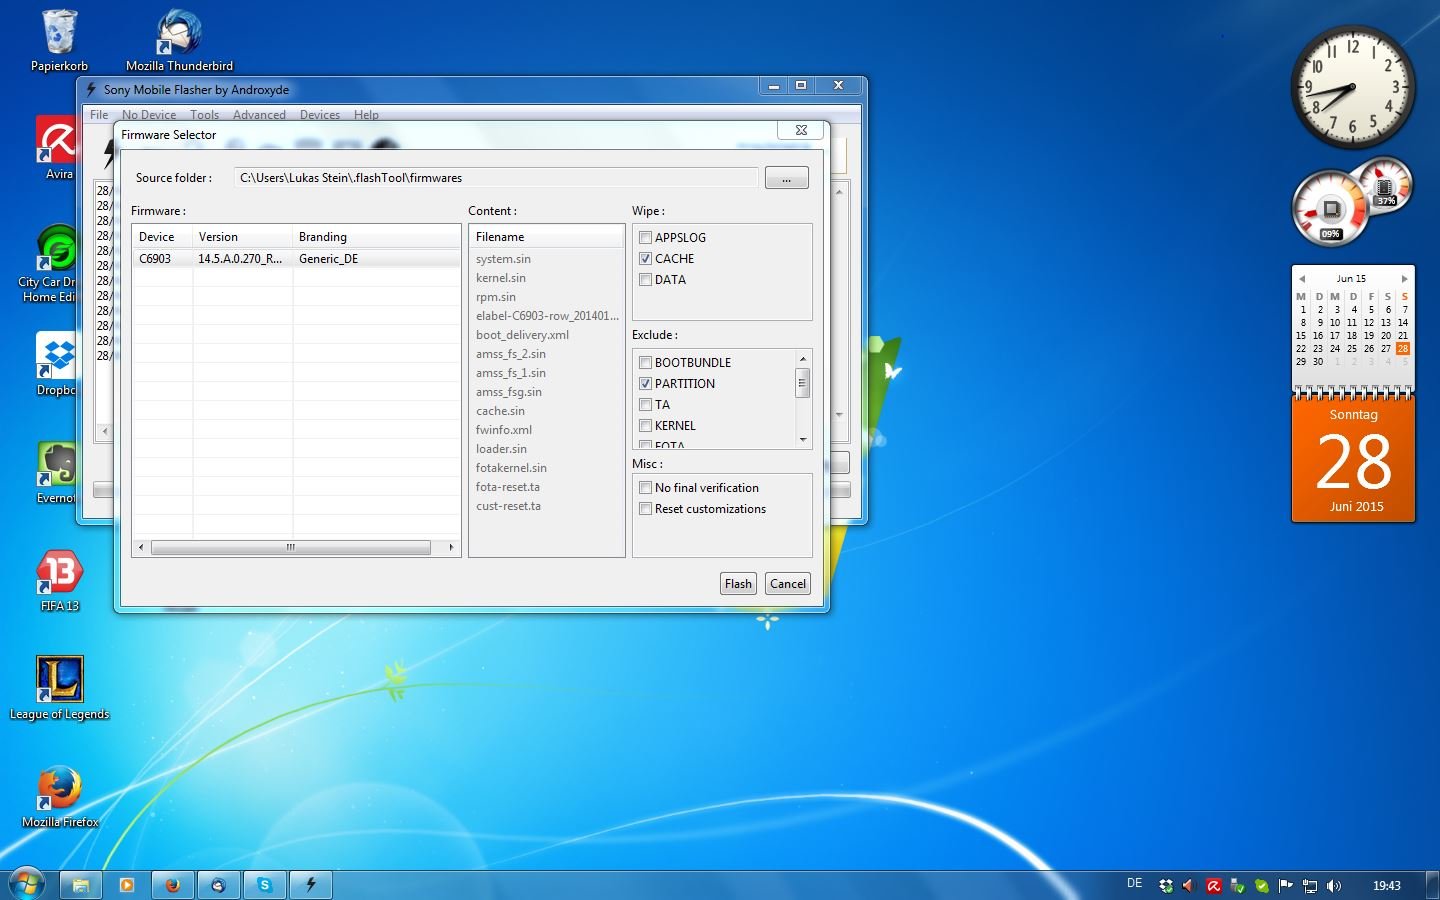1440x900 pixels.
Task: Open Papierkorb recycle bin desktop icon
Action: (59, 40)
